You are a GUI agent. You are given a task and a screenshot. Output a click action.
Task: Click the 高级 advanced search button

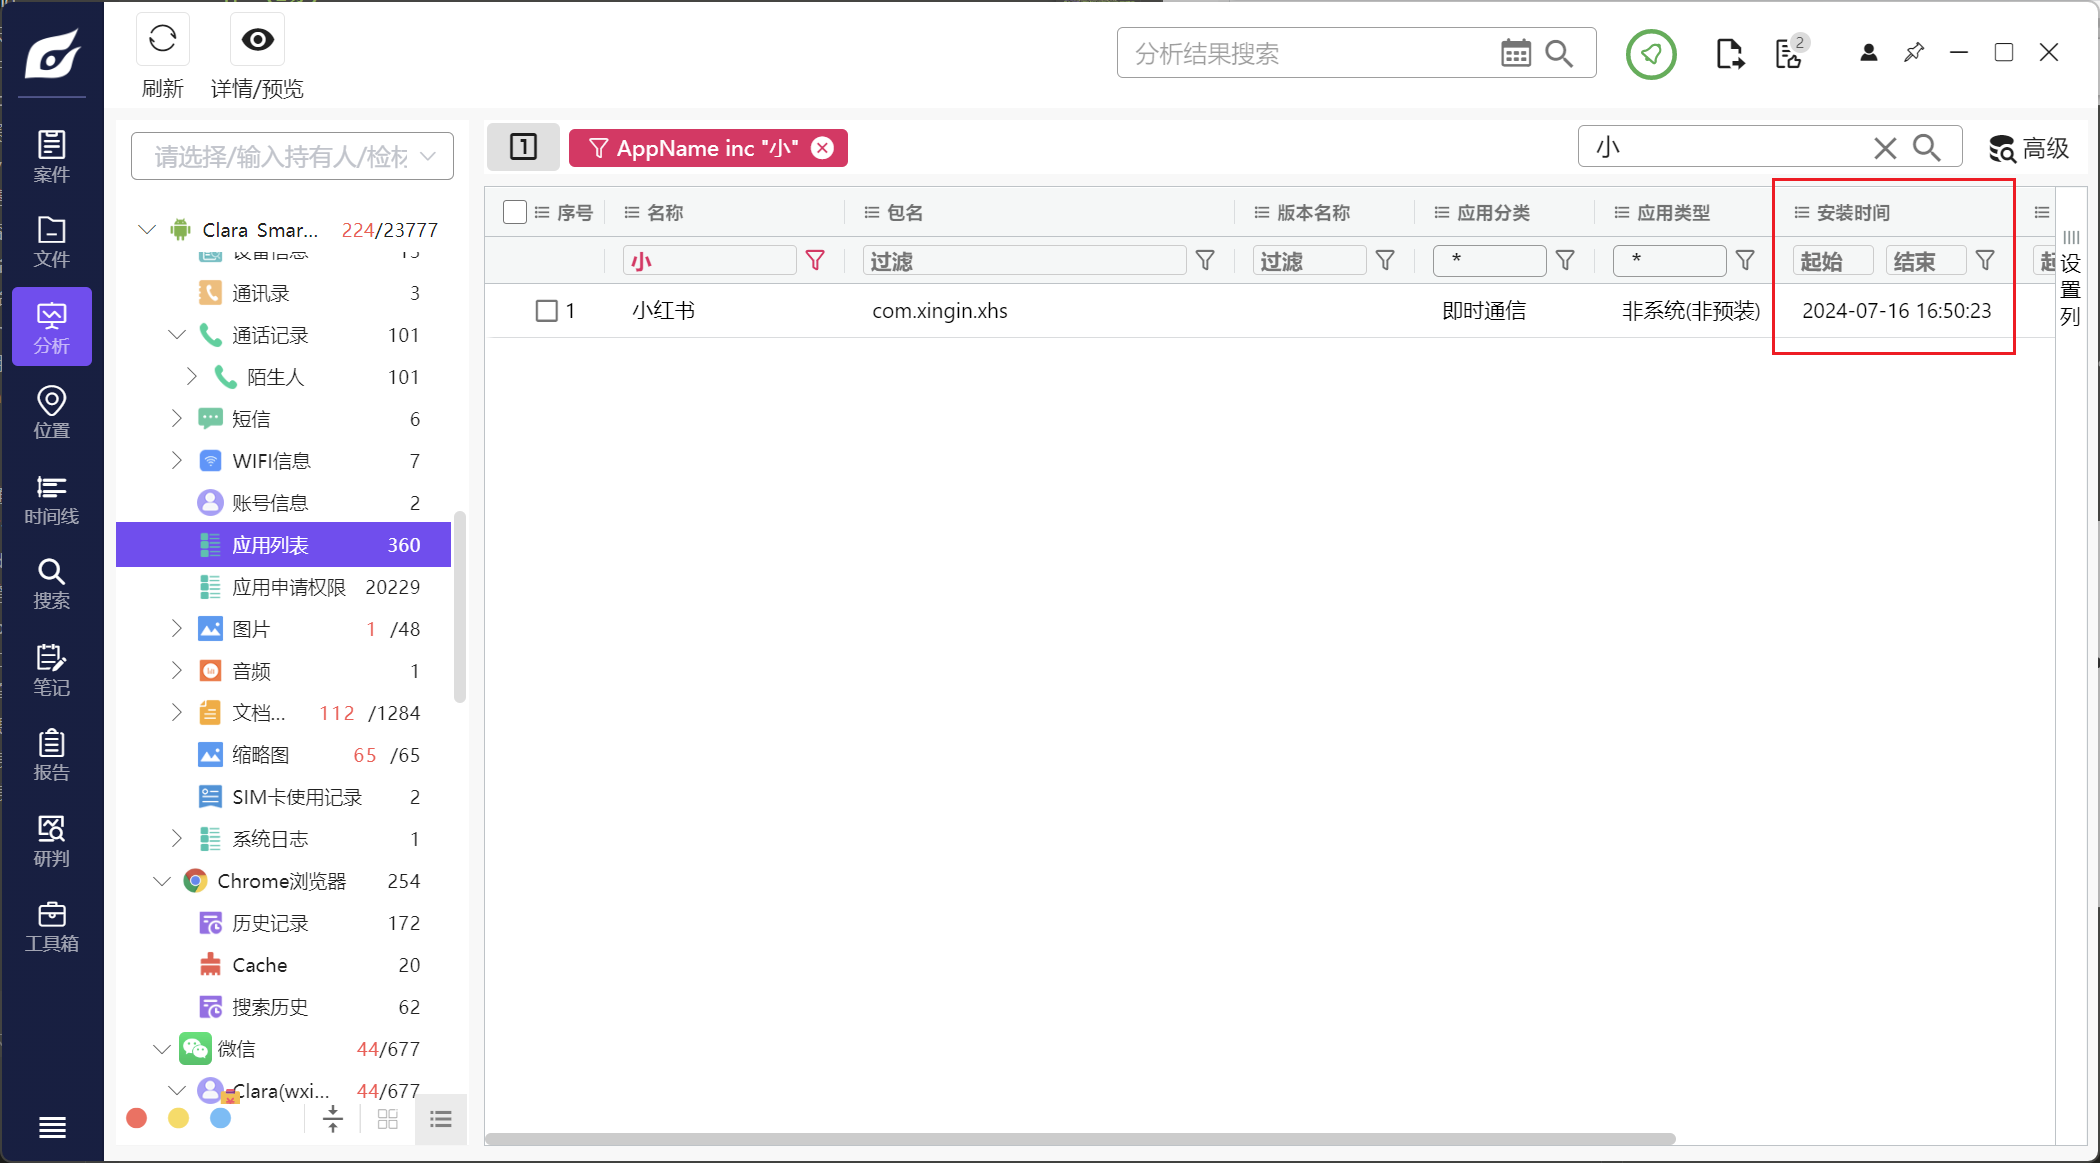pos(2028,149)
